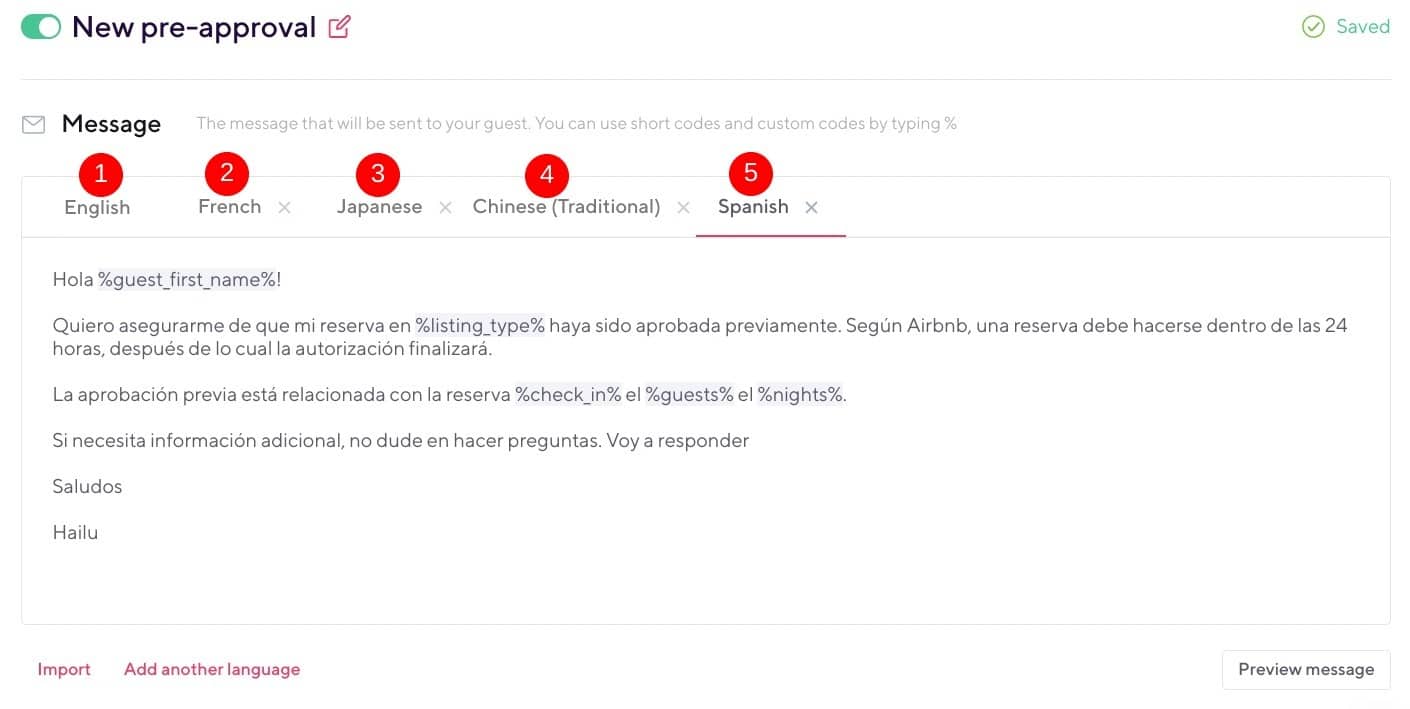Image resolution: width=1410 pixels, height=709 pixels.
Task: Remove the Japanese language with its x
Action: point(445,208)
